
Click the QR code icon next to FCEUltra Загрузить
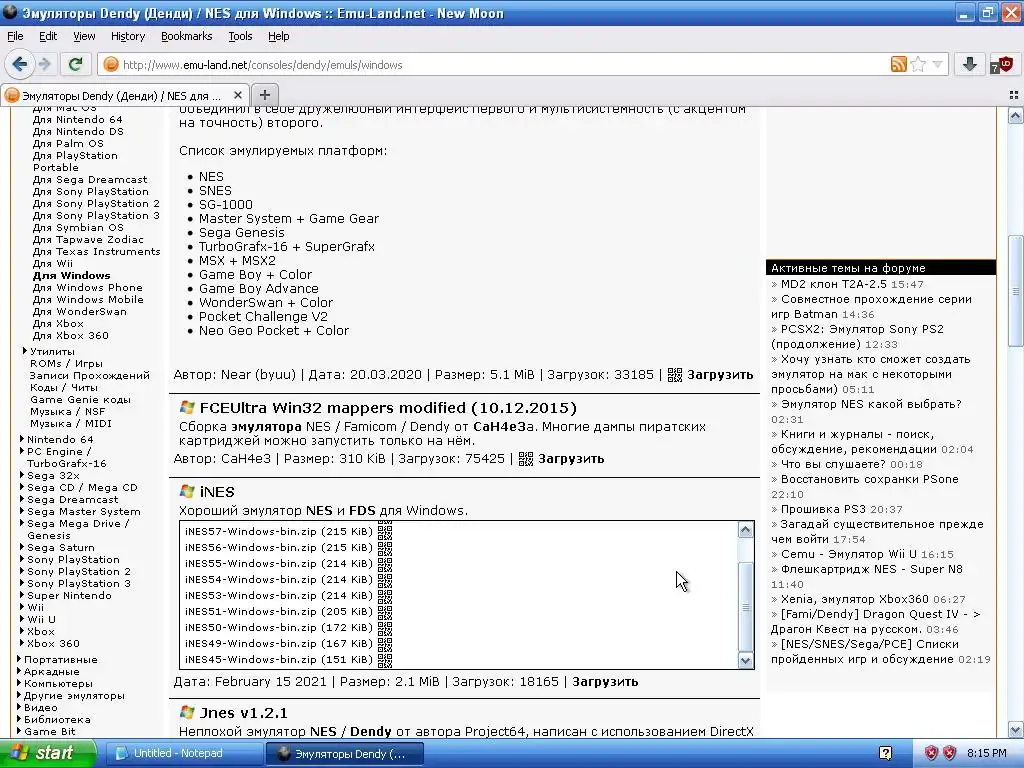click(526, 458)
